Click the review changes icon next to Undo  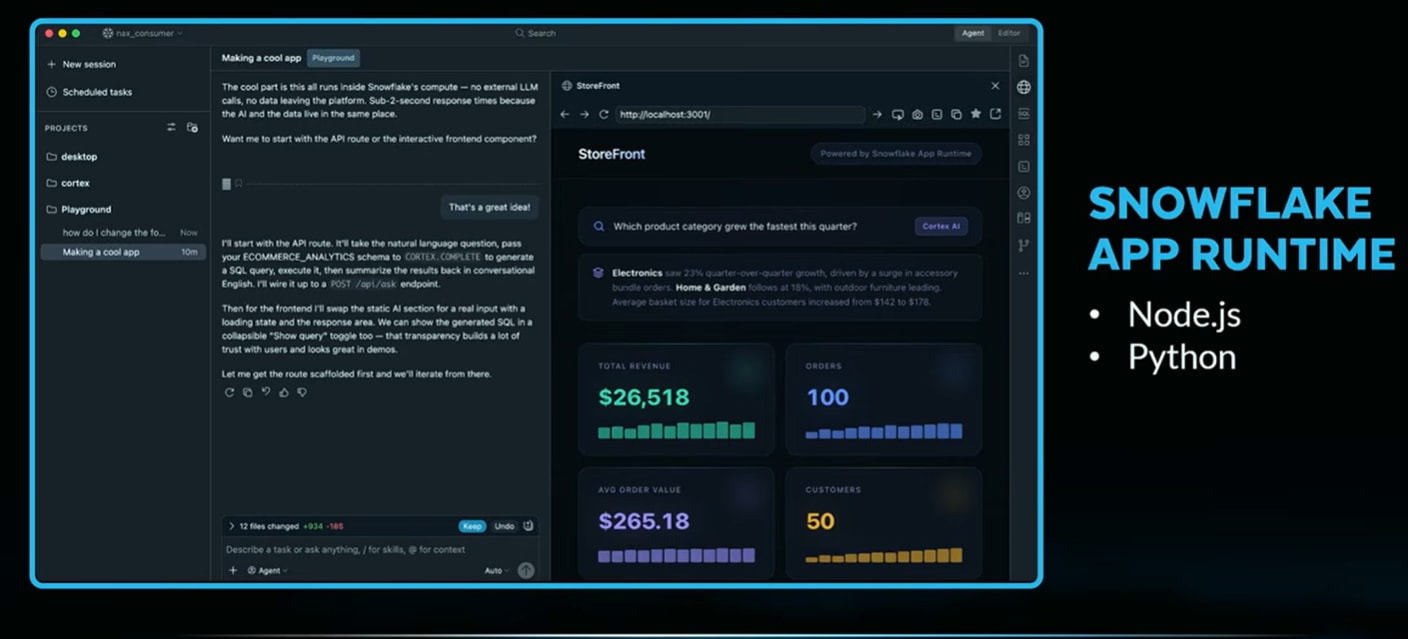pos(528,526)
